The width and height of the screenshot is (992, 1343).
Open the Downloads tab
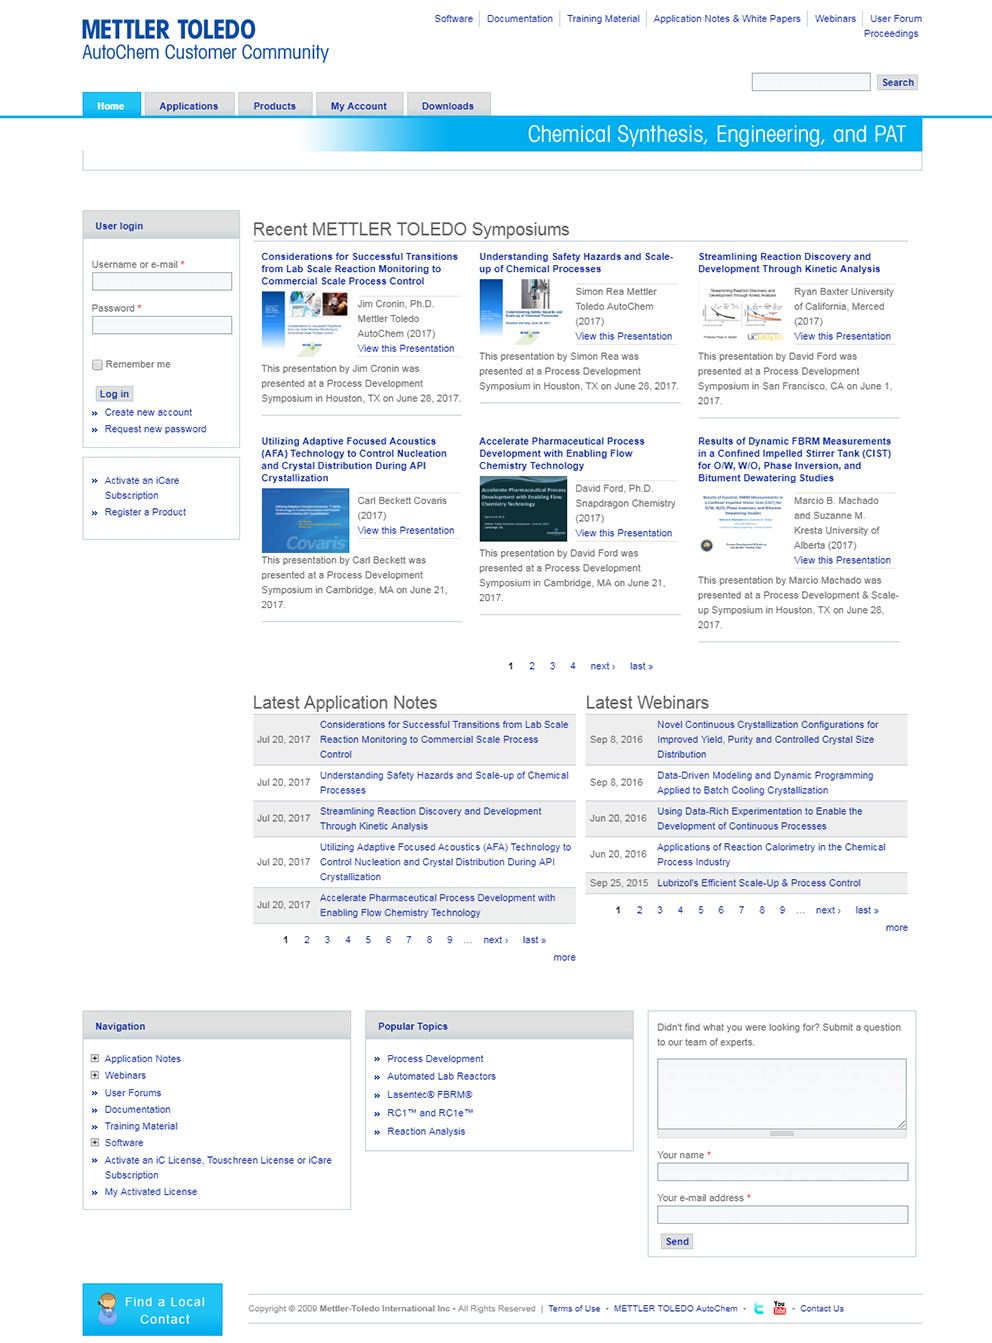coord(448,105)
